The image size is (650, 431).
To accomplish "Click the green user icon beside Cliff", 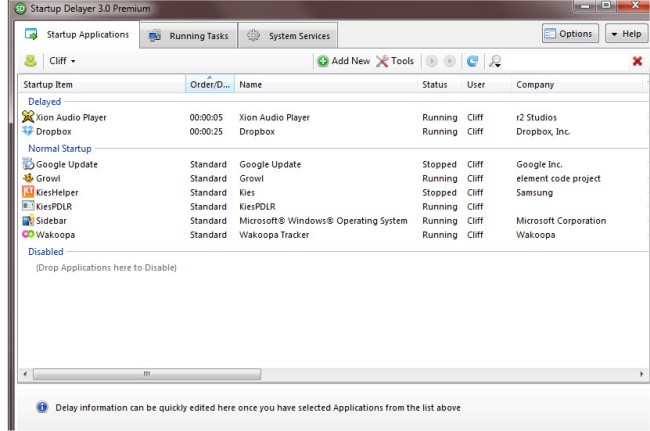I will [x=30, y=61].
